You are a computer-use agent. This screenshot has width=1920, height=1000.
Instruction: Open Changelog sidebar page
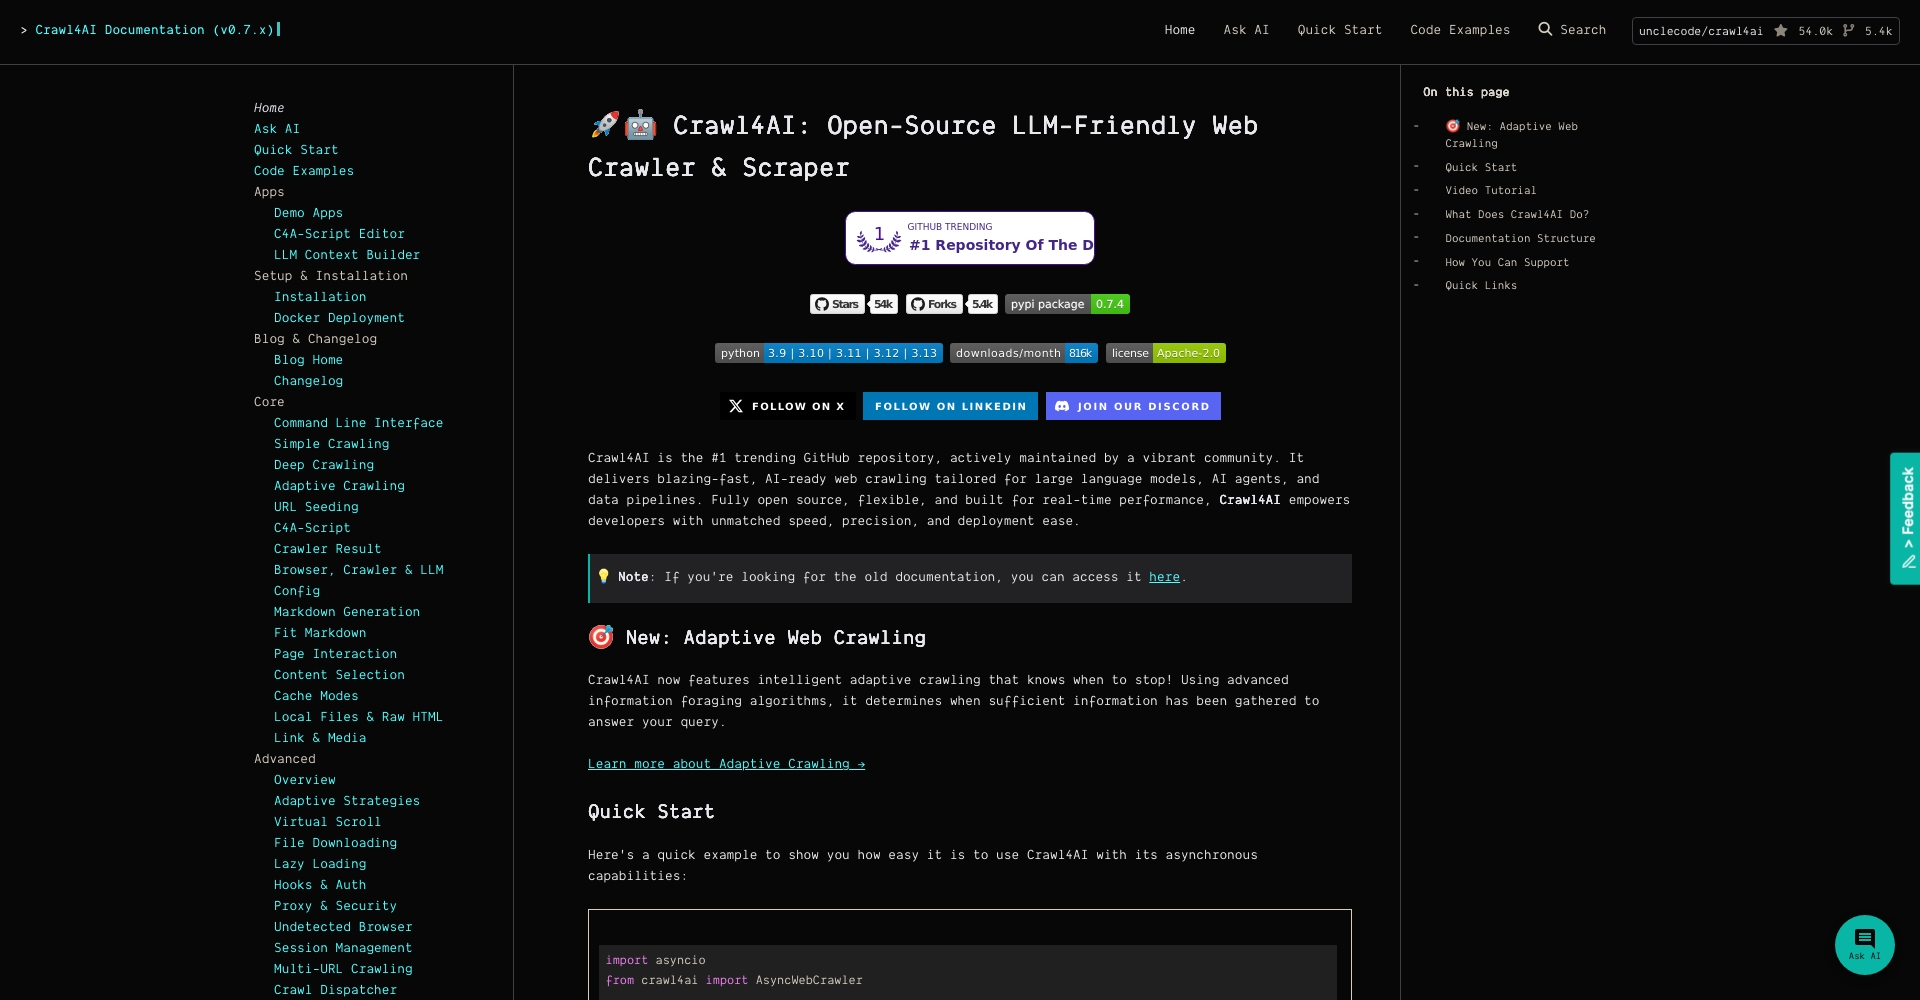pyautogui.click(x=308, y=381)
